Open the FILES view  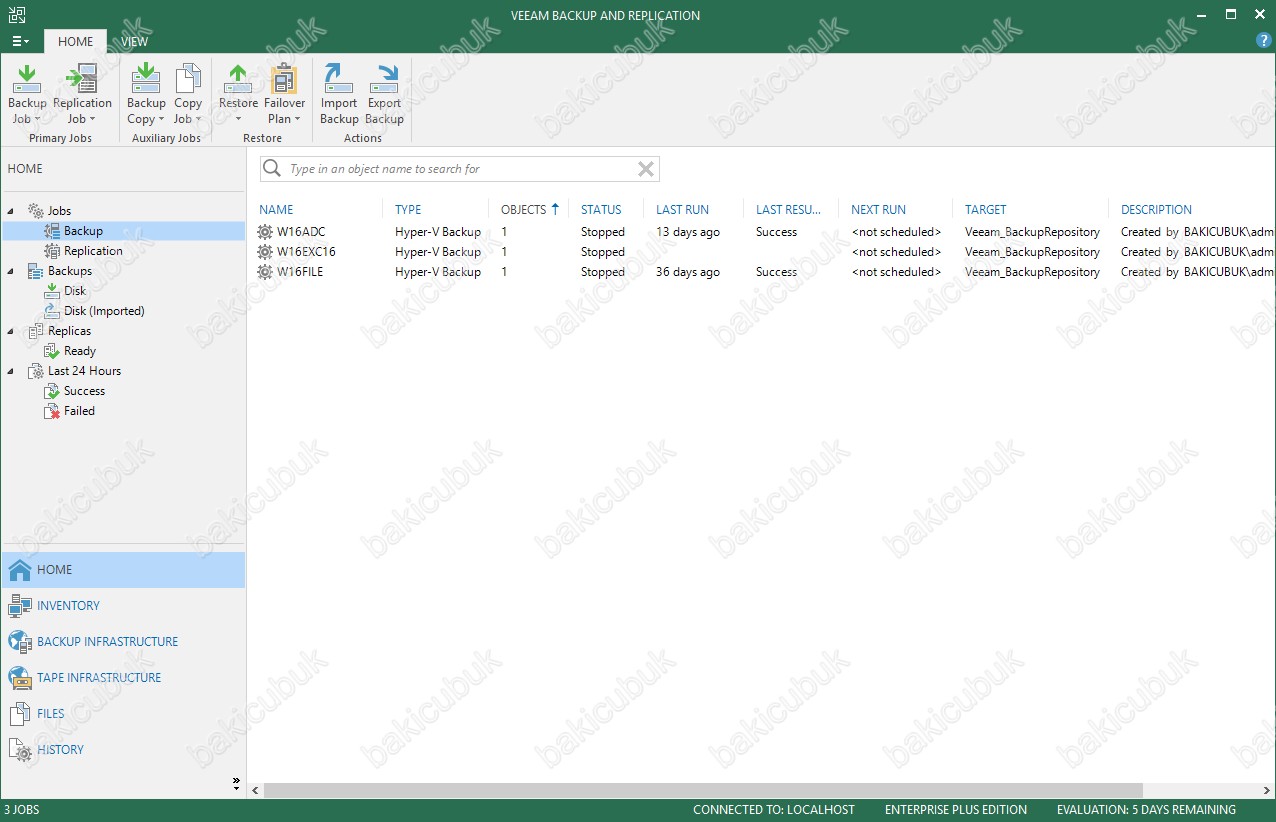(x=51, y=713)
